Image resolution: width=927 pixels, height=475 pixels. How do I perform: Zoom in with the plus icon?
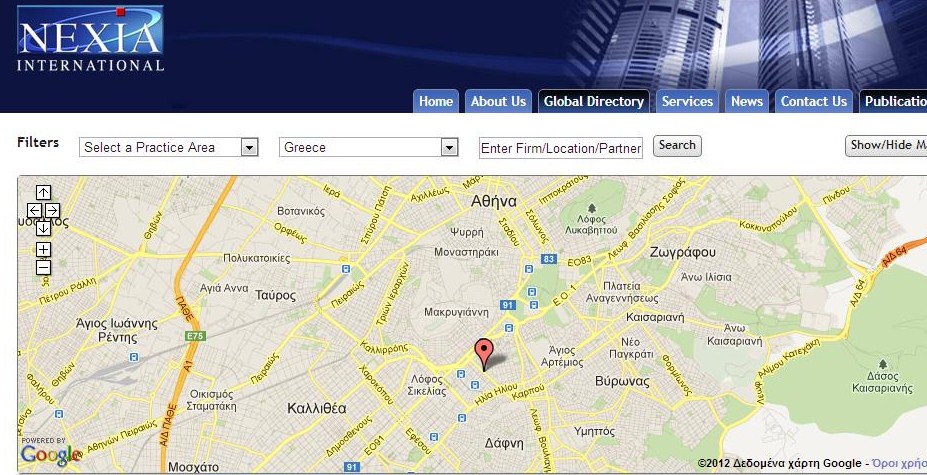pos(43,250)
